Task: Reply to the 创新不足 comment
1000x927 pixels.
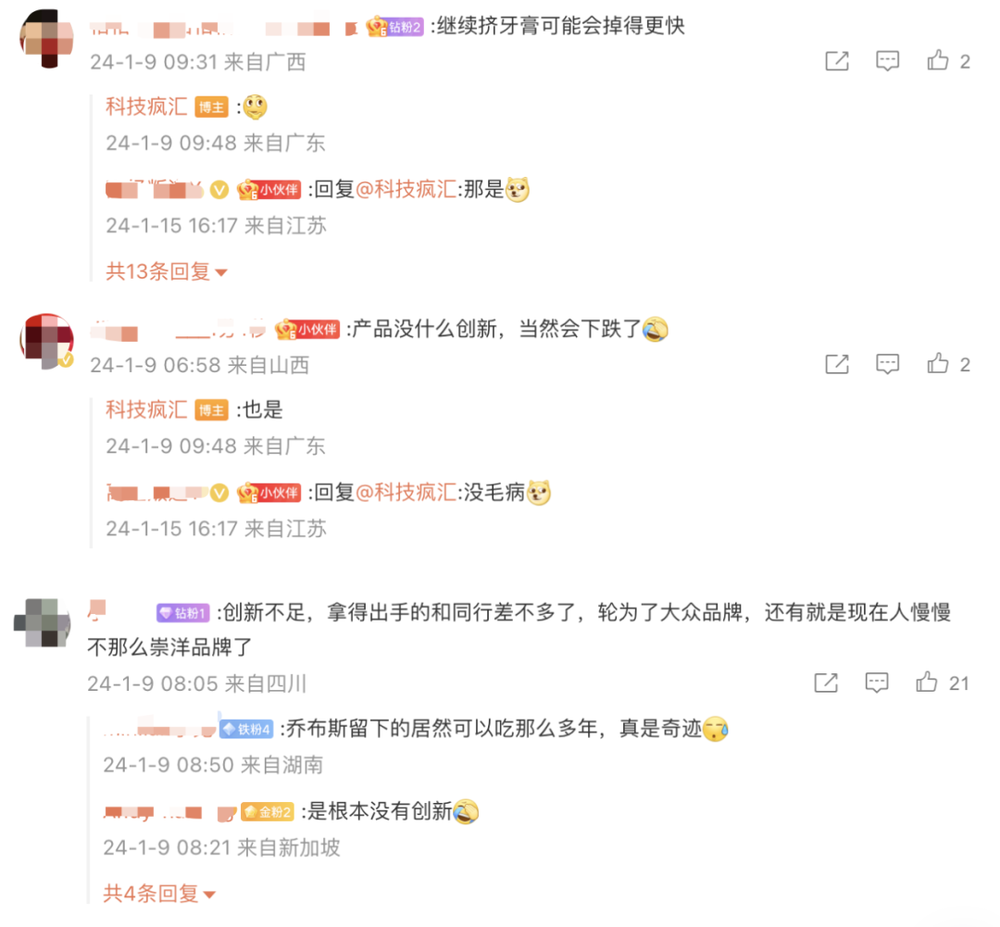Action: point(876,683)
